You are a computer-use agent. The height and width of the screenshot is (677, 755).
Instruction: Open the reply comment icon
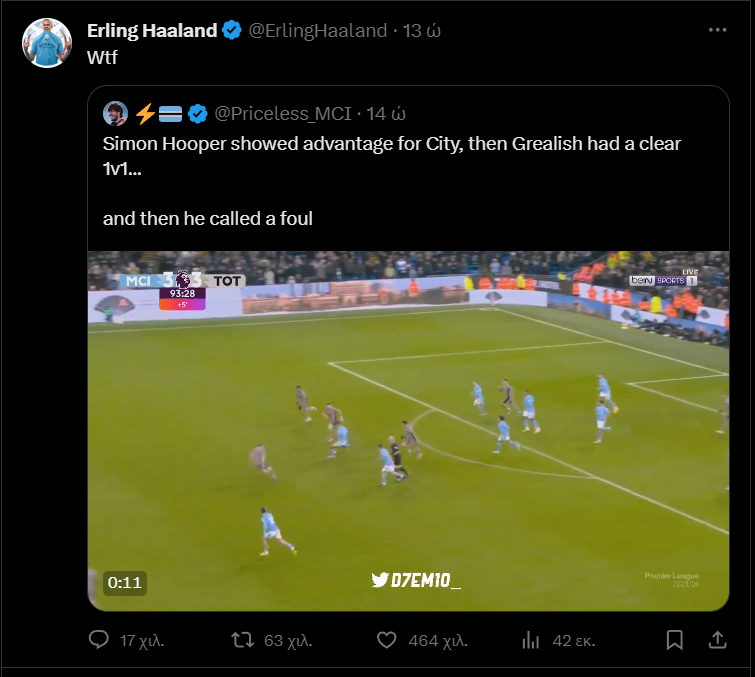coord(99,640)
